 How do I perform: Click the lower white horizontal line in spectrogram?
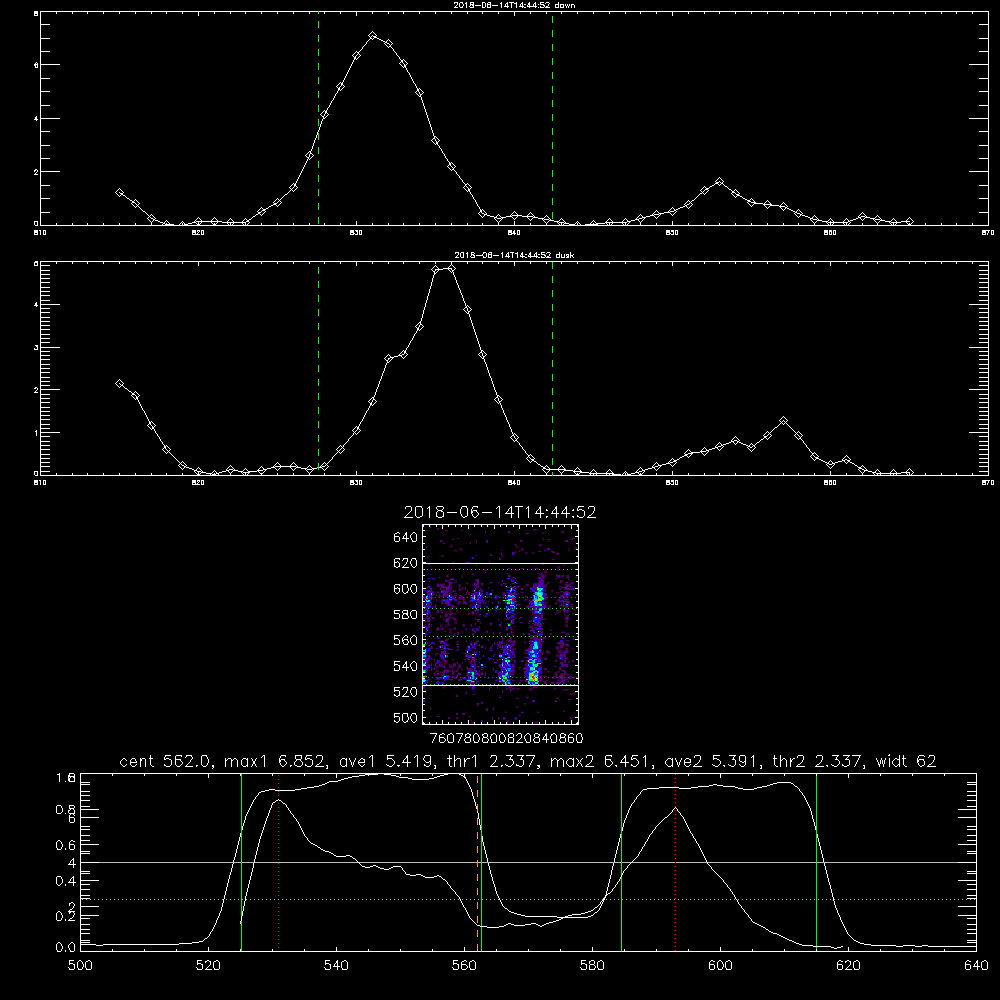coord(500,686)
